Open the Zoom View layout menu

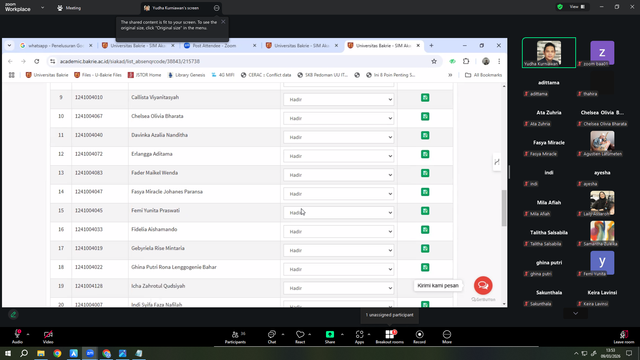pyautogui.click(x=577, y=7)
